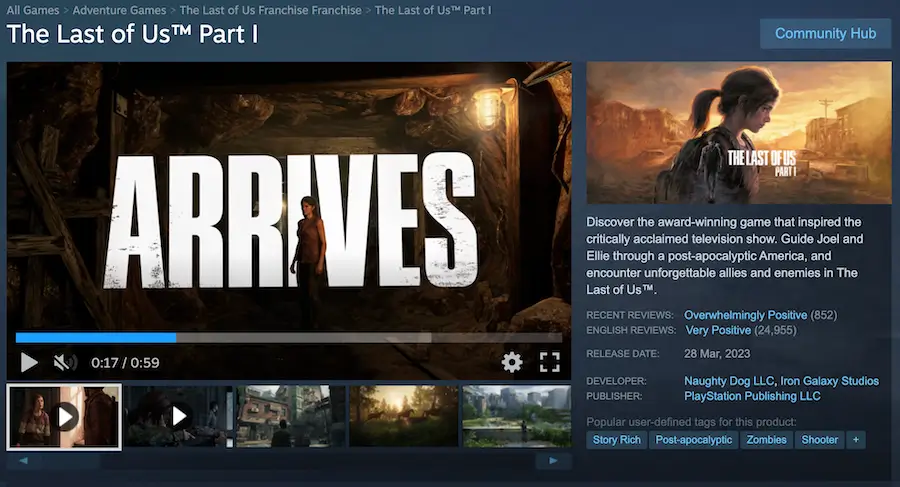This screenshot has height=487, width=900.
Task: Expand tags with the plus button
Action: 856,440
